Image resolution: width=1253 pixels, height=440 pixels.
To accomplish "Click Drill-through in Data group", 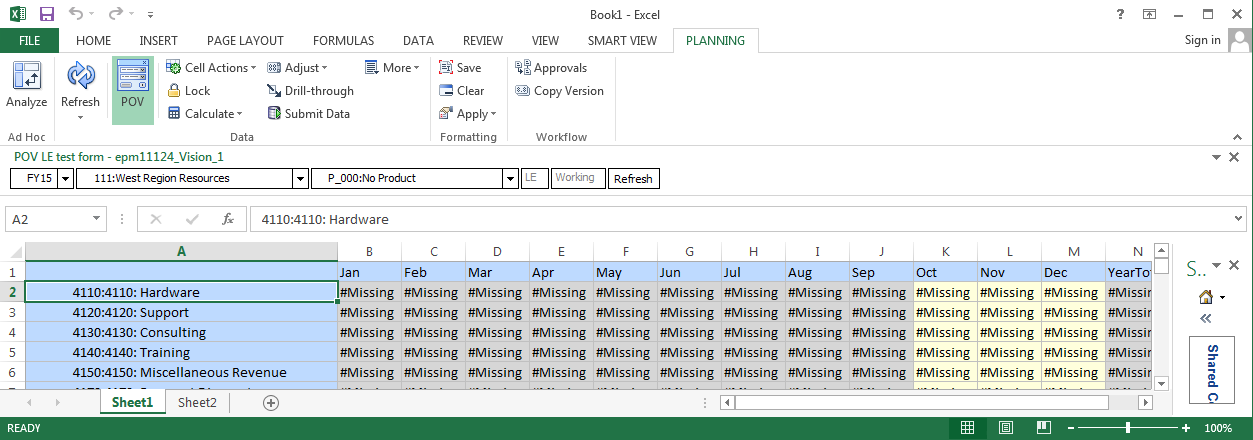I will click(x=310, y=91).
